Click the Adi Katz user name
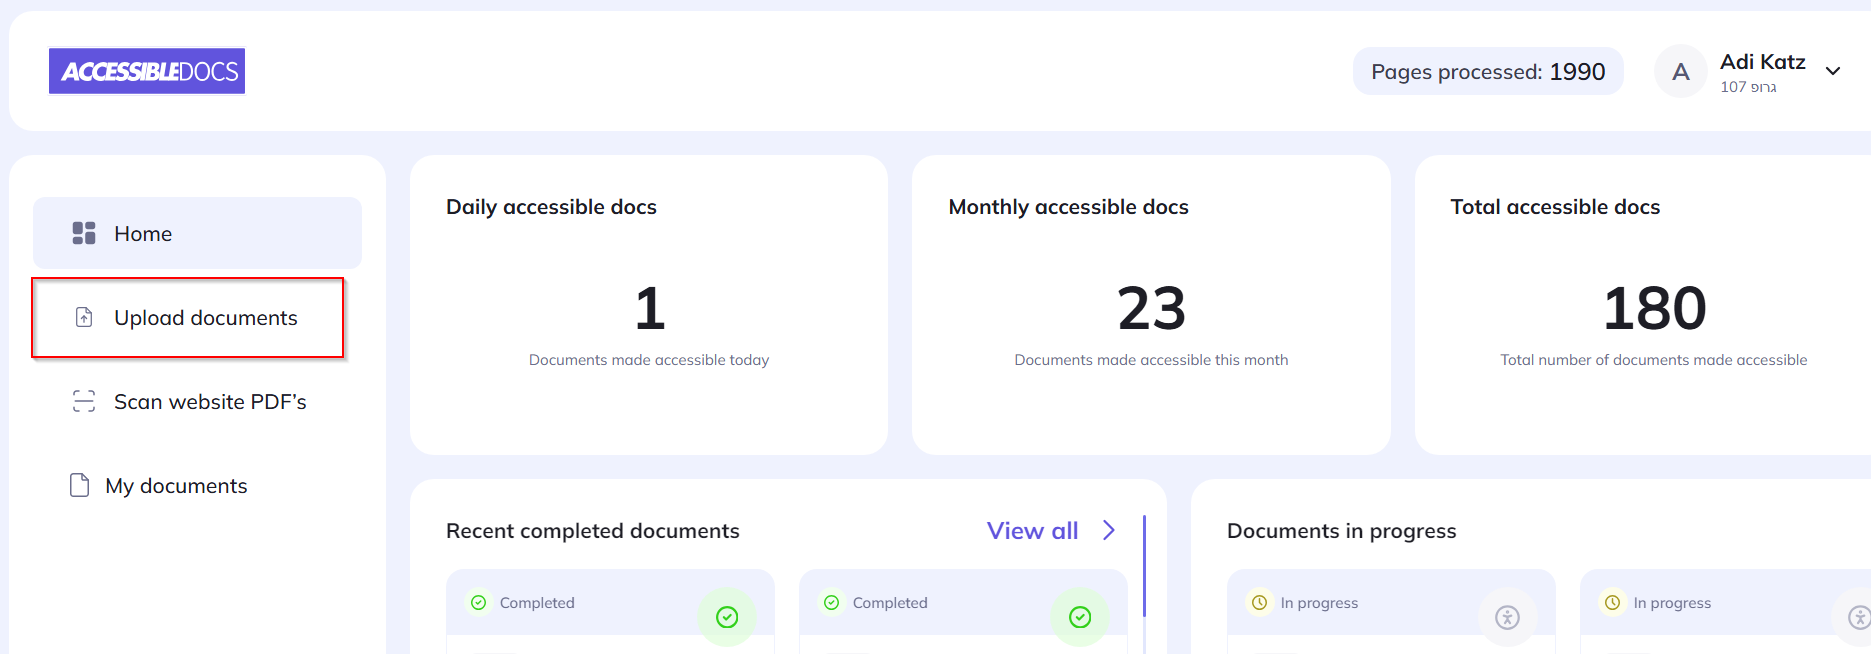This screenshot has height=654, width=1871. 1762,62
